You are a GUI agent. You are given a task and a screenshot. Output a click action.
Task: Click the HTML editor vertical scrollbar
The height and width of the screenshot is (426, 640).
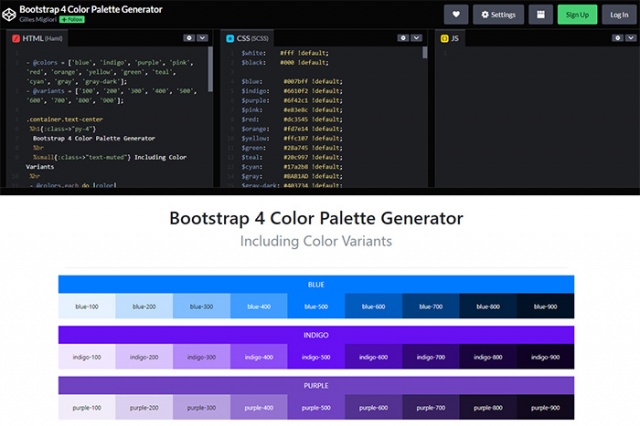point(210,69)
